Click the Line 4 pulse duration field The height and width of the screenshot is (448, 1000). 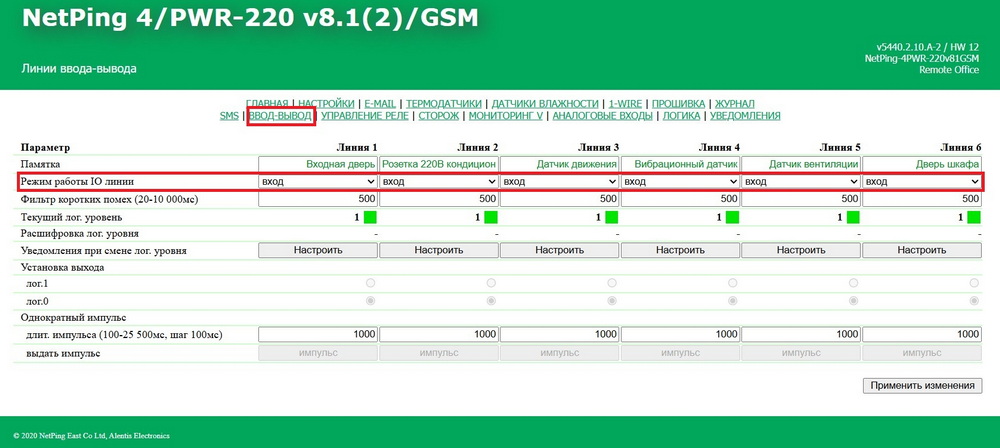pyautogui.click(x=680, y=334)
